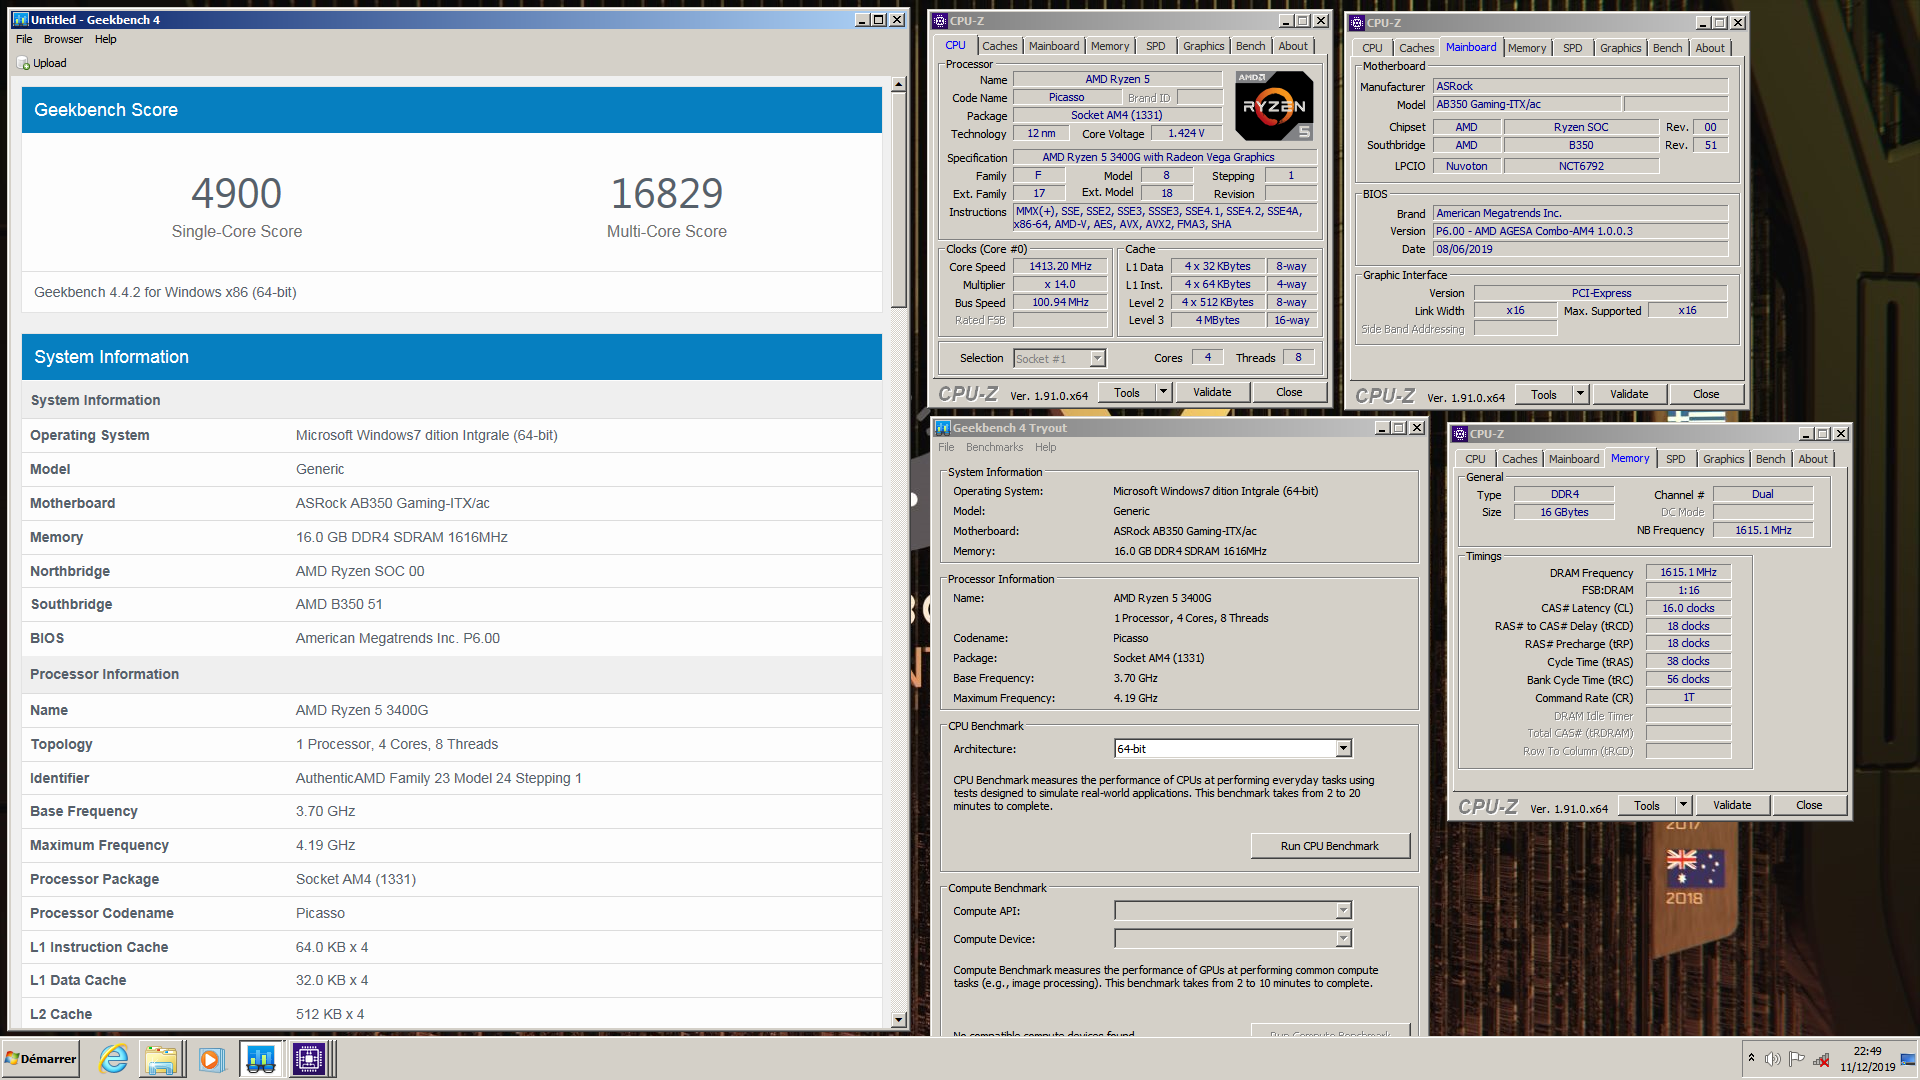The height and width of the screenshot is (1080, 1920).
Task: Open the Tools dropdown arrow in CPU-Z Mainboard window
Action: pyautogui.click(x=1581, y=394)
